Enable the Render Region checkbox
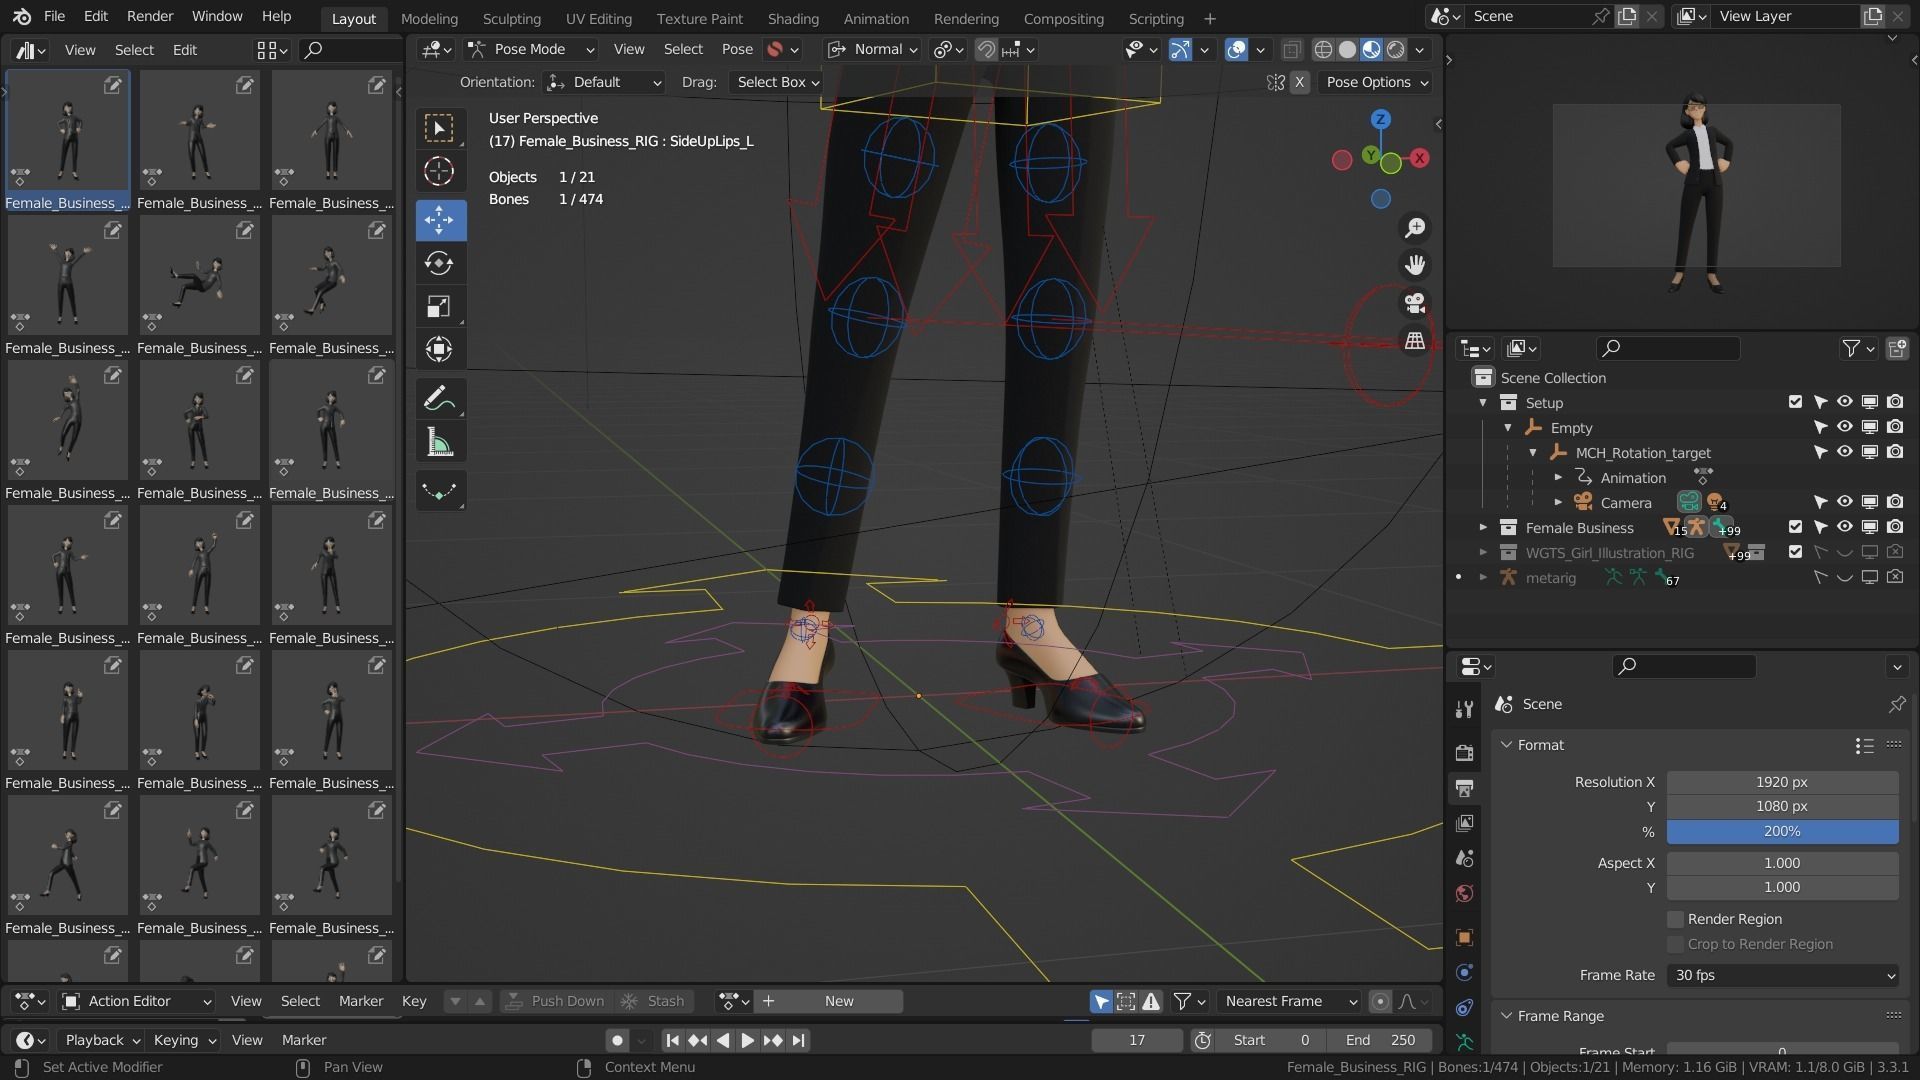Image resolution: width=1920 pixels, height=1080 pixels. (1675, 919)
